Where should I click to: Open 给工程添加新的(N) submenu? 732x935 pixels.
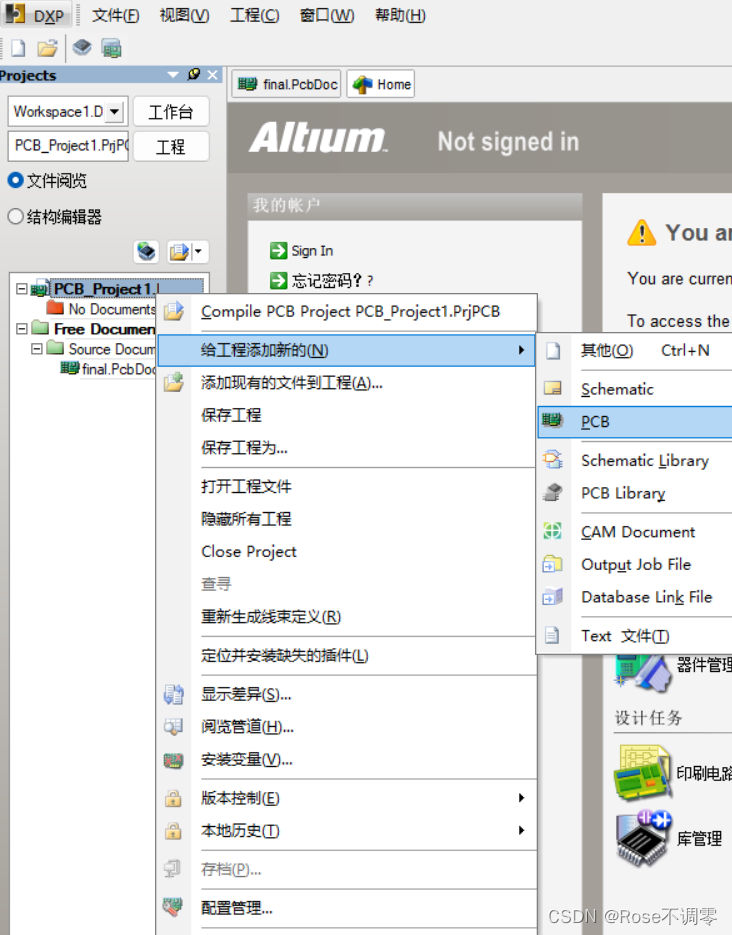point(347,350)
